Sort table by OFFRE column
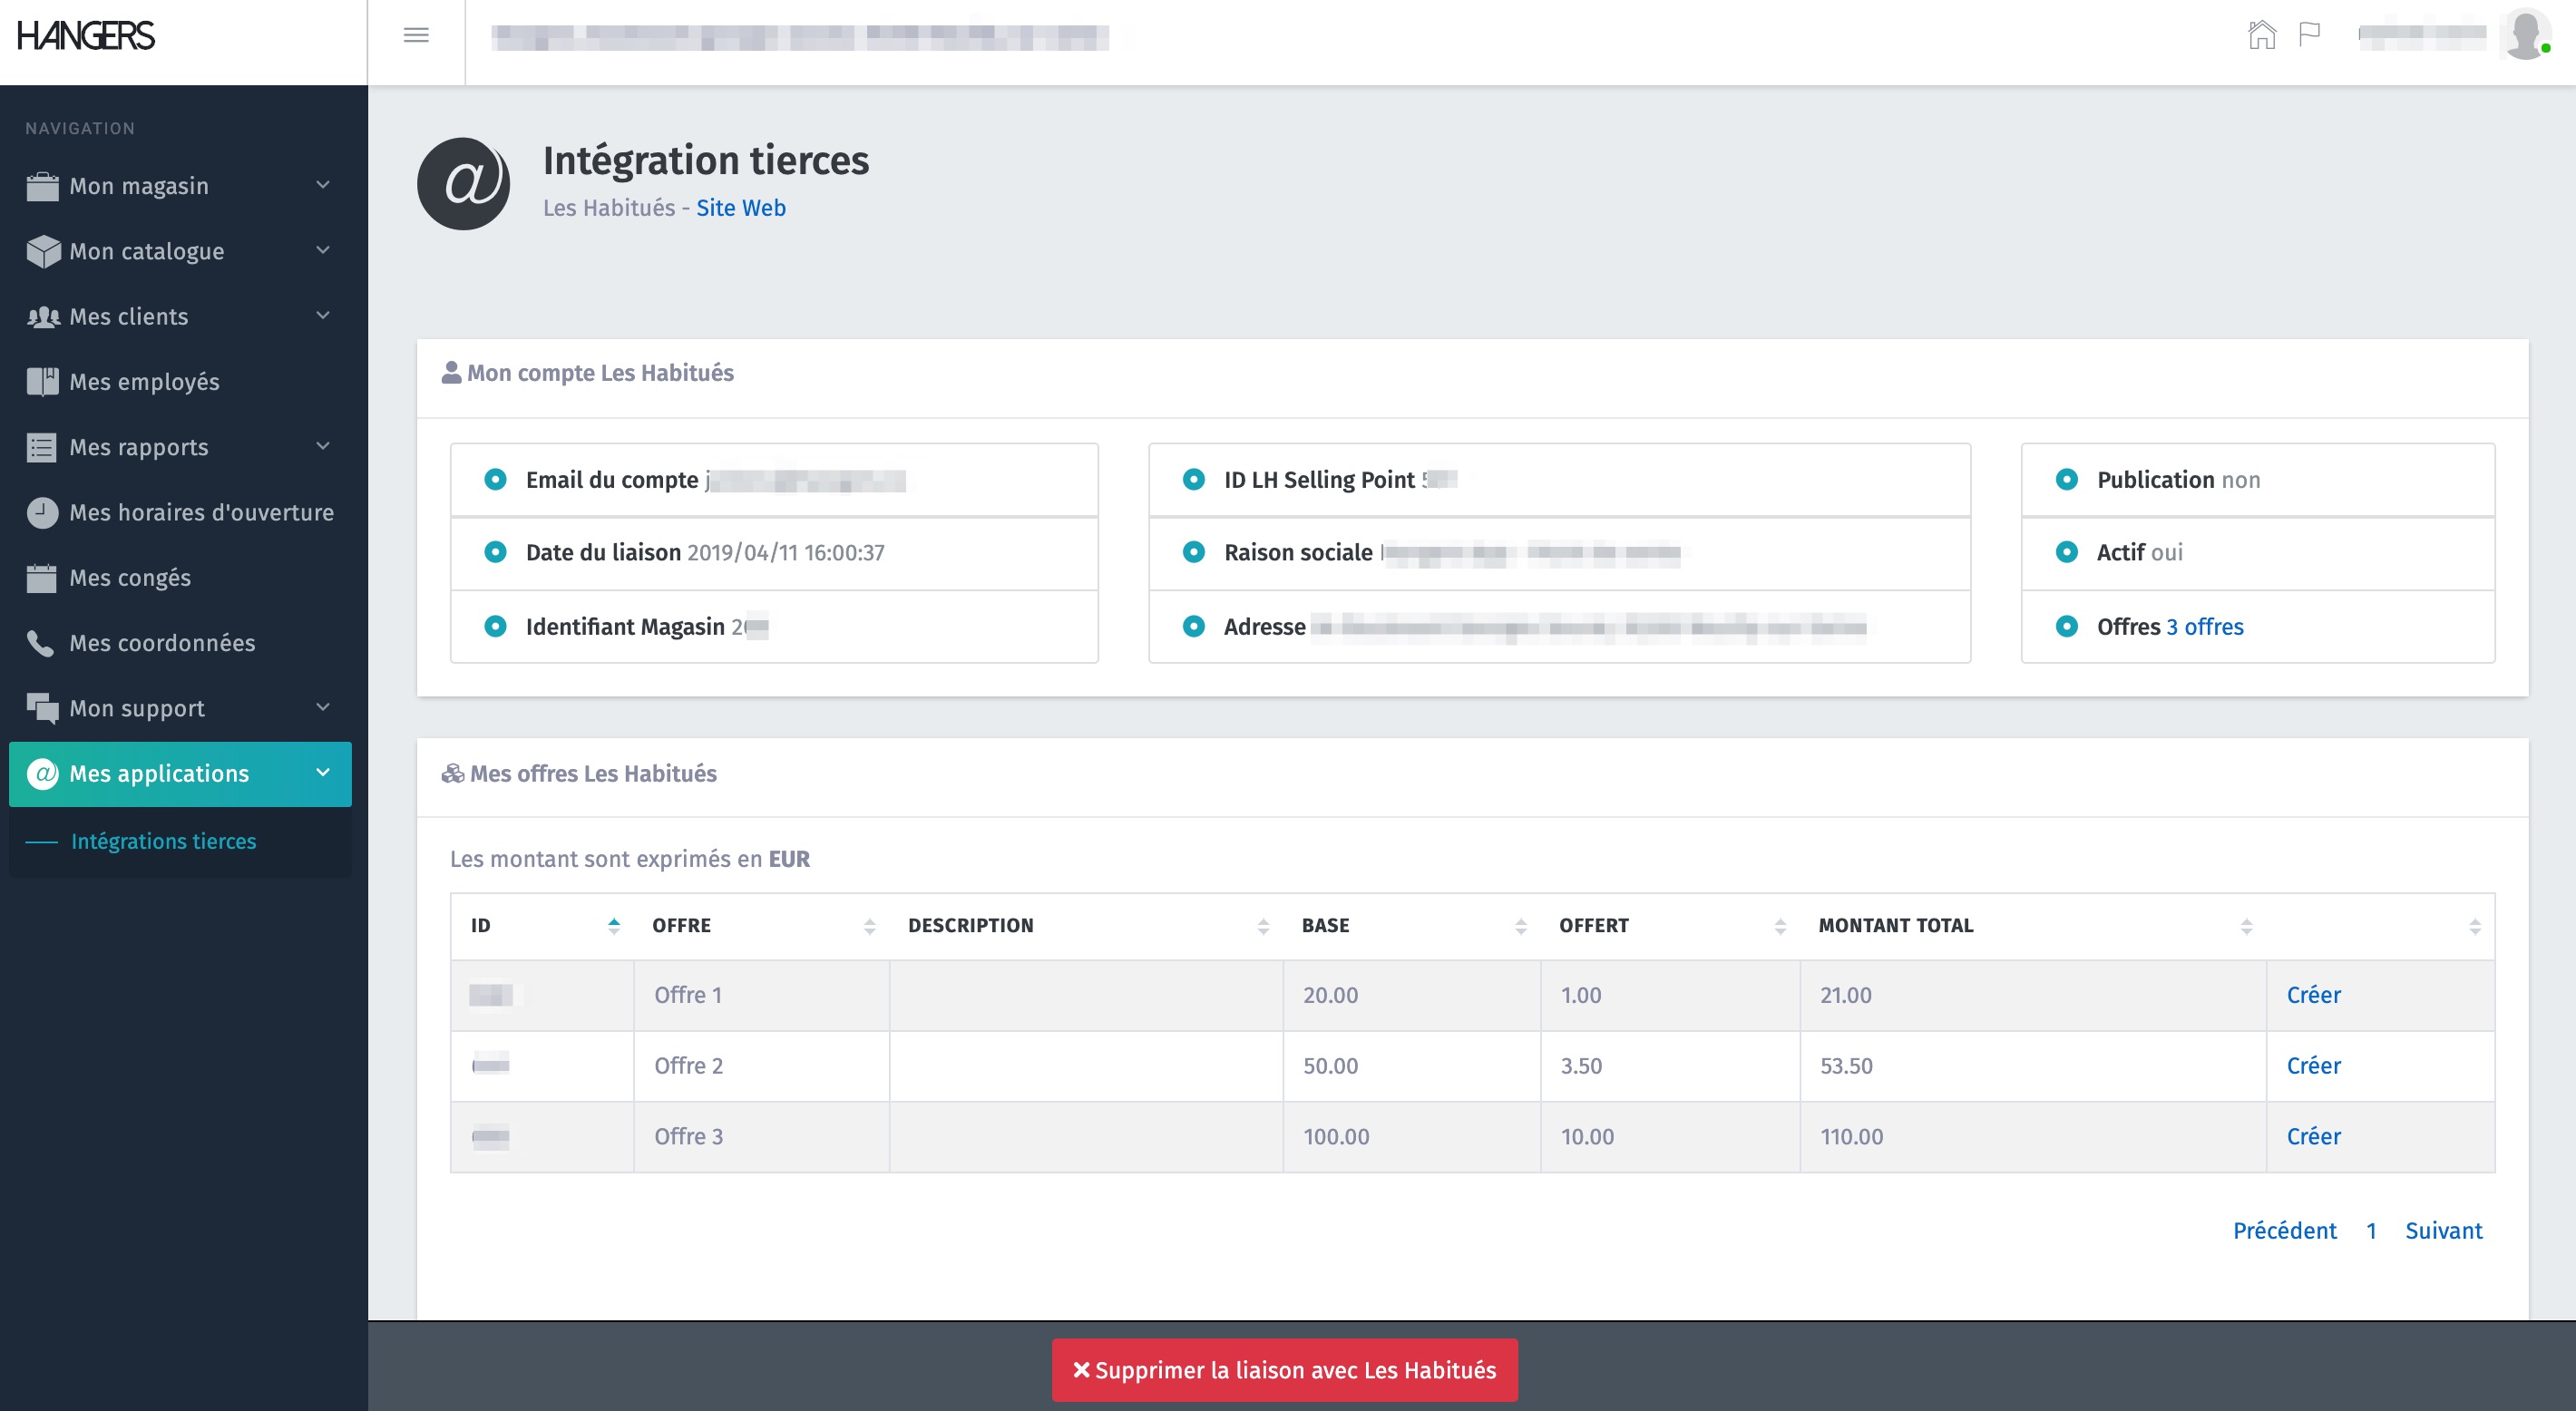 [762, 926]
